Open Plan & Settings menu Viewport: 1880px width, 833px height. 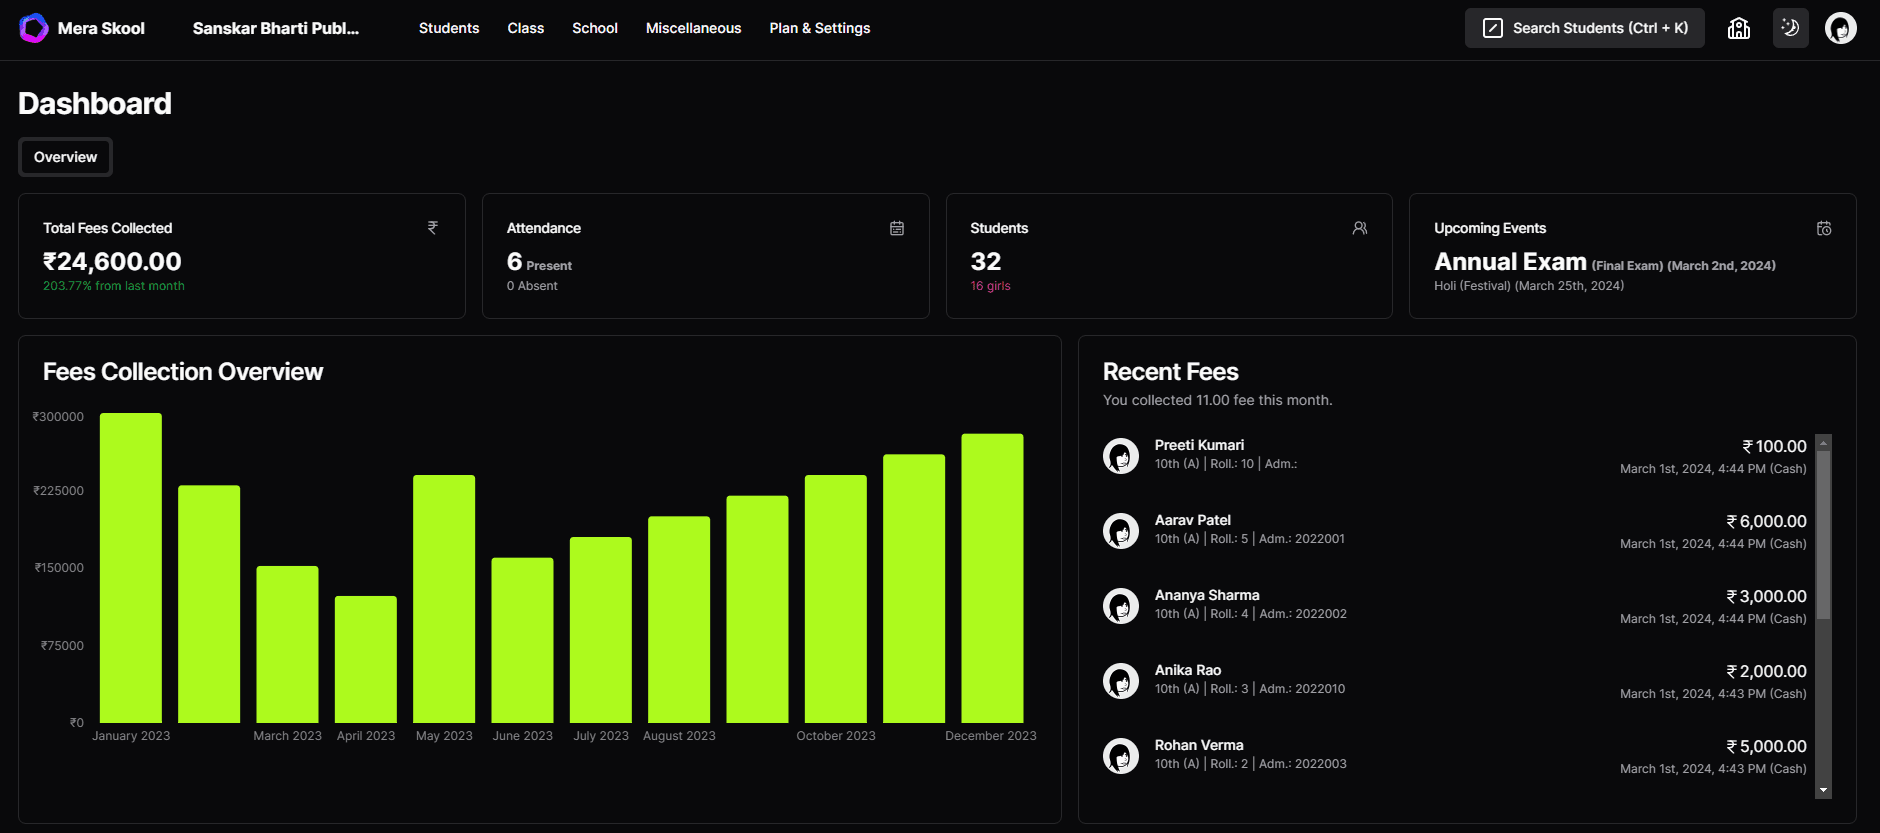(819, 28)
